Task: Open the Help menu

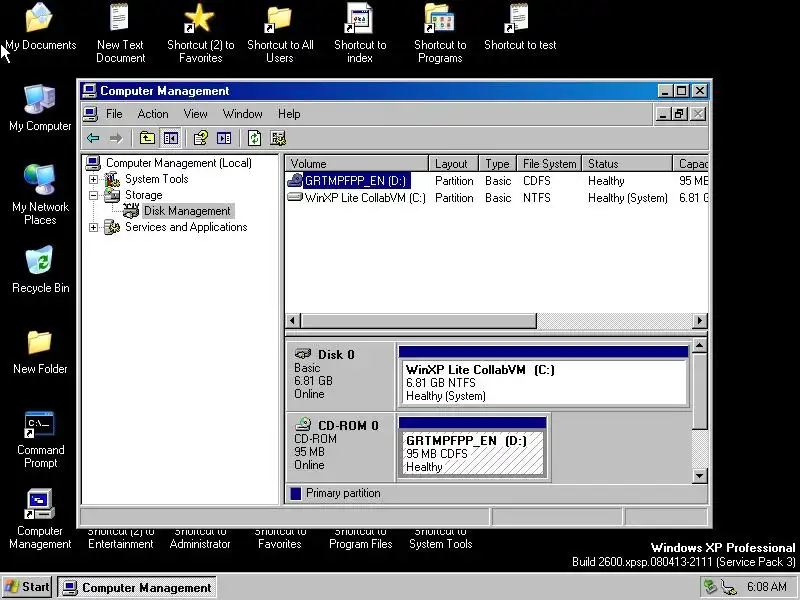Action: tap(289, 114)
